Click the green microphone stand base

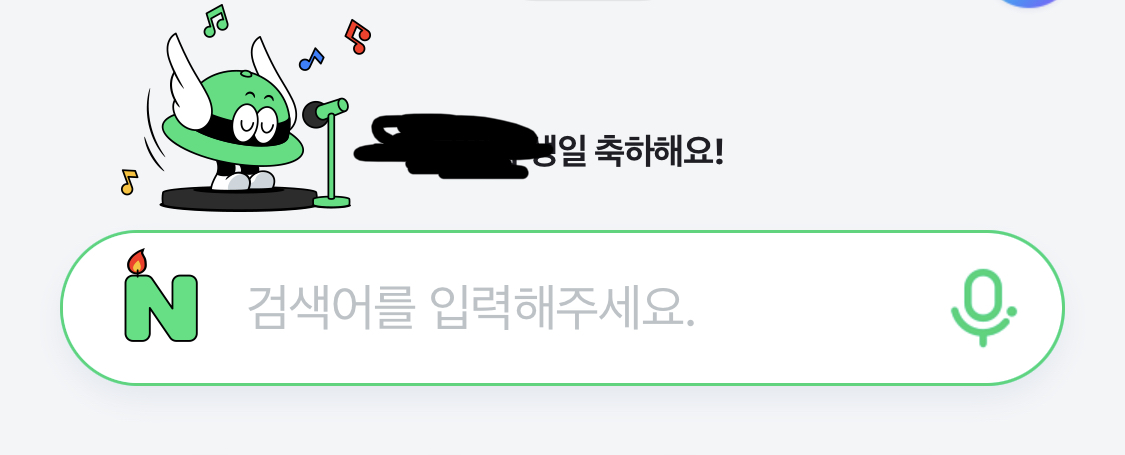[332, 202]
